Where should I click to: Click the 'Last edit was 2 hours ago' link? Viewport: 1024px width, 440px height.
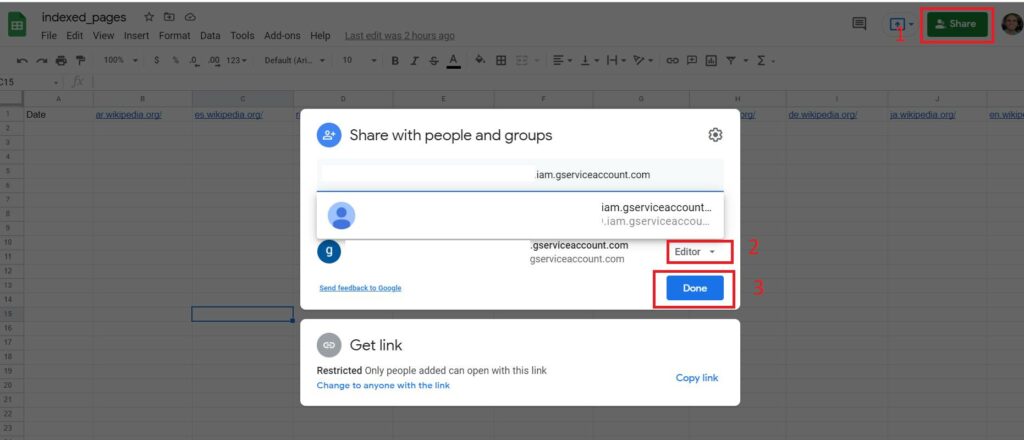click(x=400, y=36)
